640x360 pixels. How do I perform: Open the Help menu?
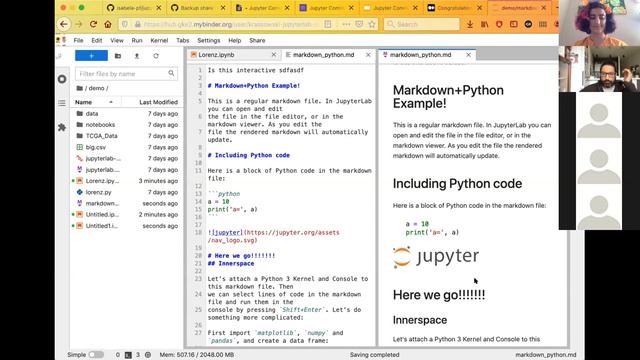click(x=234, y=40)
